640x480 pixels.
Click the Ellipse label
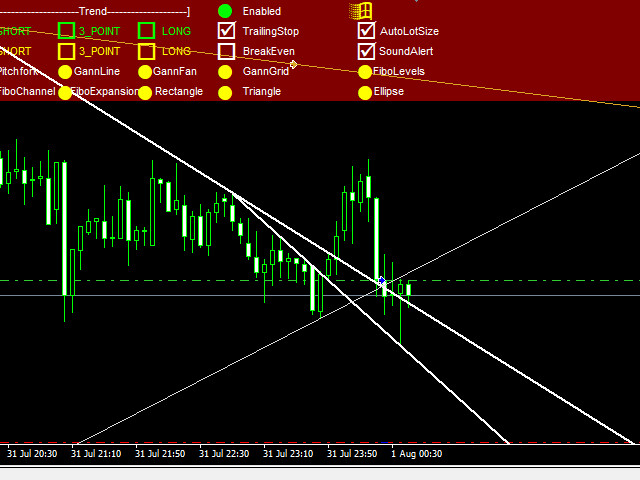click(x=389, y=91)
